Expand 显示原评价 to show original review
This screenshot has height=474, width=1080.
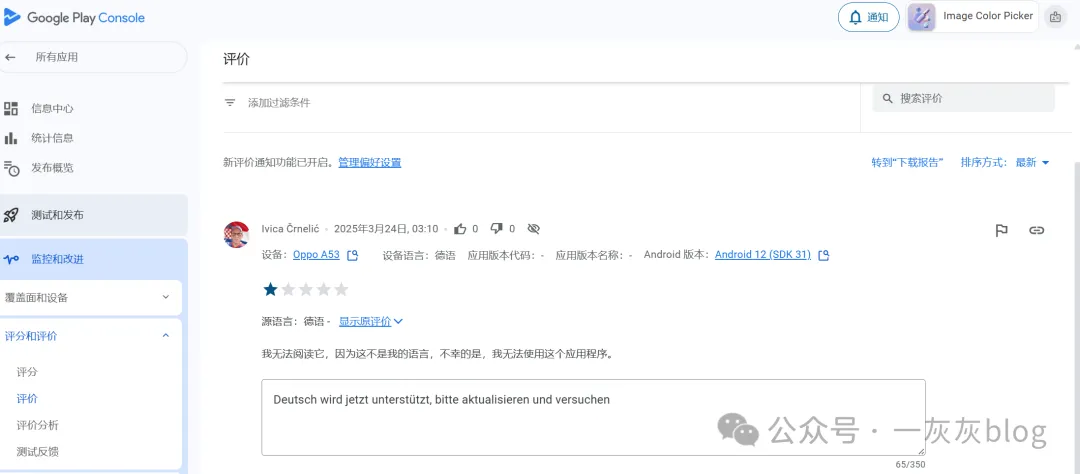370,322
